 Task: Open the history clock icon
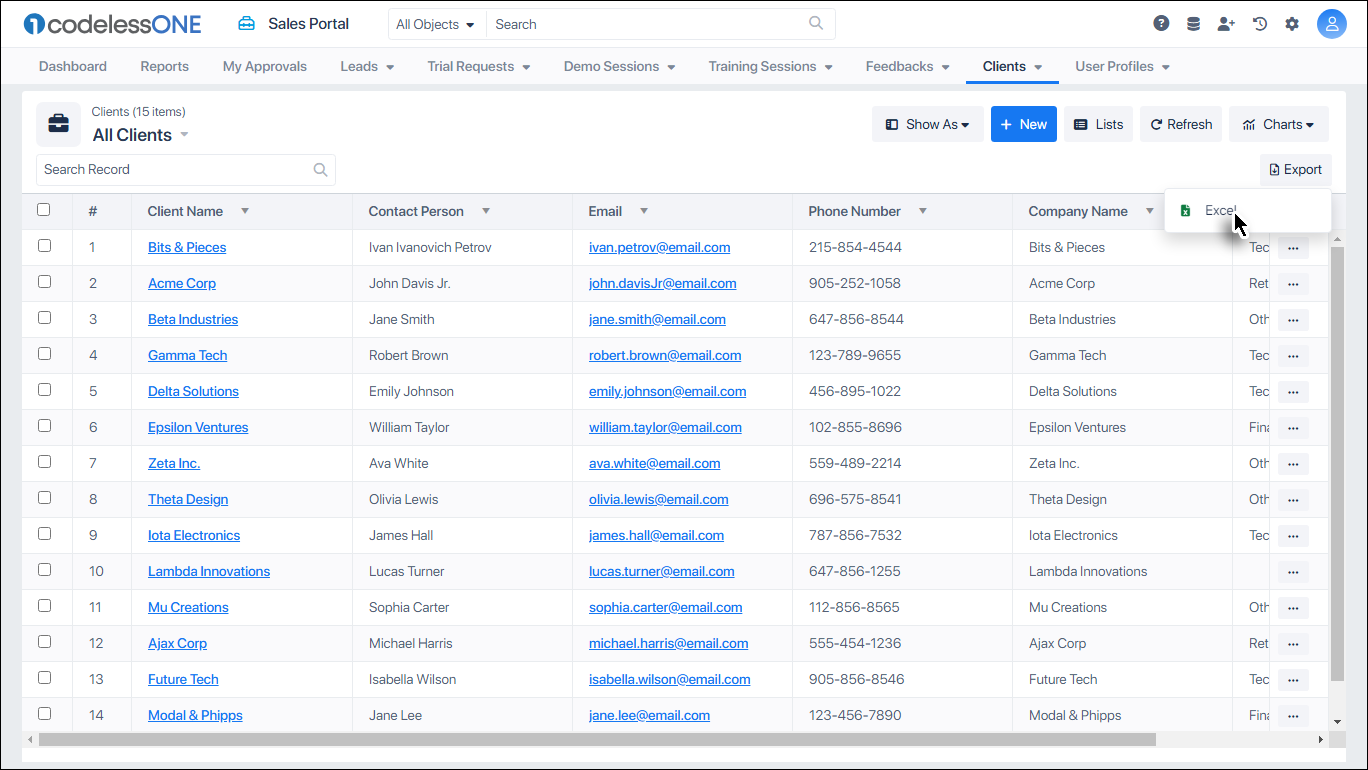pyautogui.click(x=1260, y=24)
